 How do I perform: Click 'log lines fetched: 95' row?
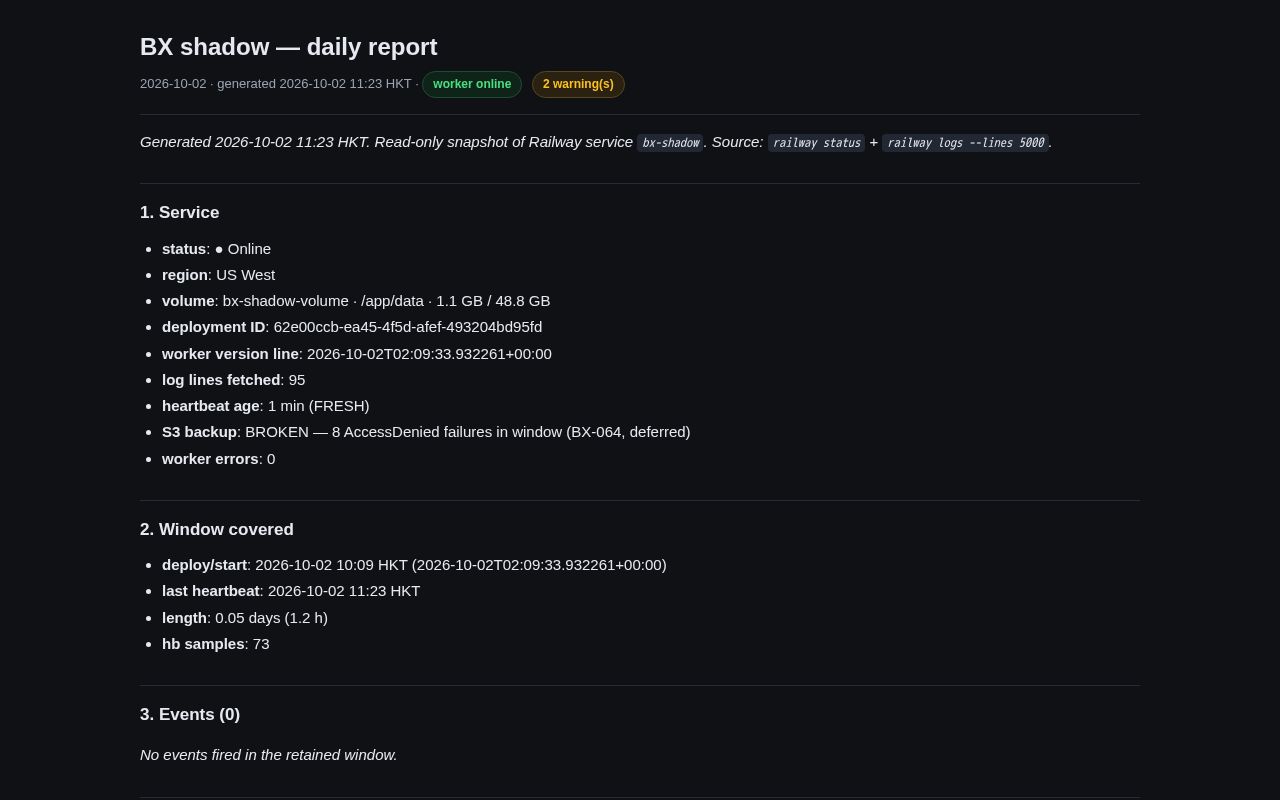[x=234, y=380]
